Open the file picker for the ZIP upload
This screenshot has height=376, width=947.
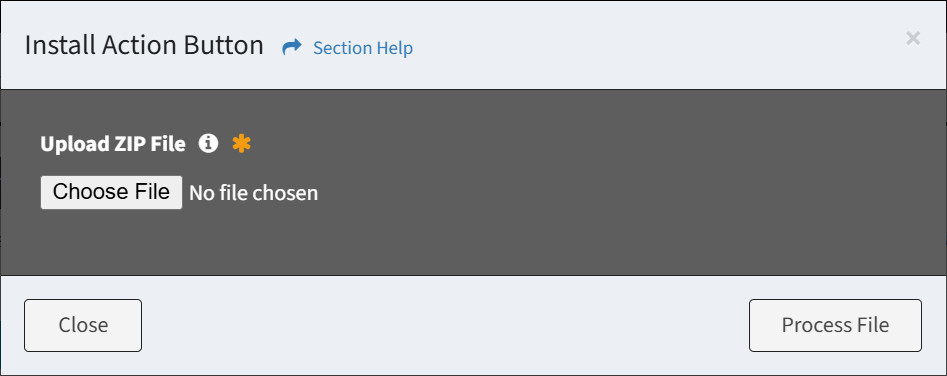tap(111, 193)
